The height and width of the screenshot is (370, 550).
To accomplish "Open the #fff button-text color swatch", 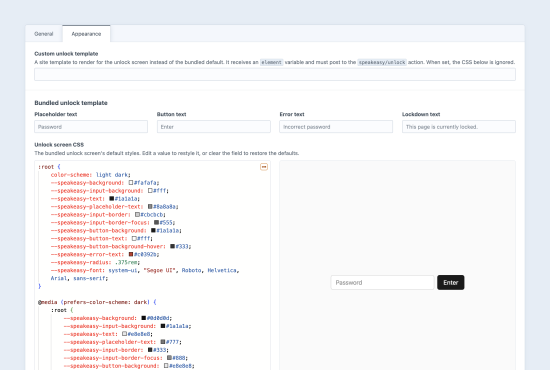I will [x=134, y=238].
